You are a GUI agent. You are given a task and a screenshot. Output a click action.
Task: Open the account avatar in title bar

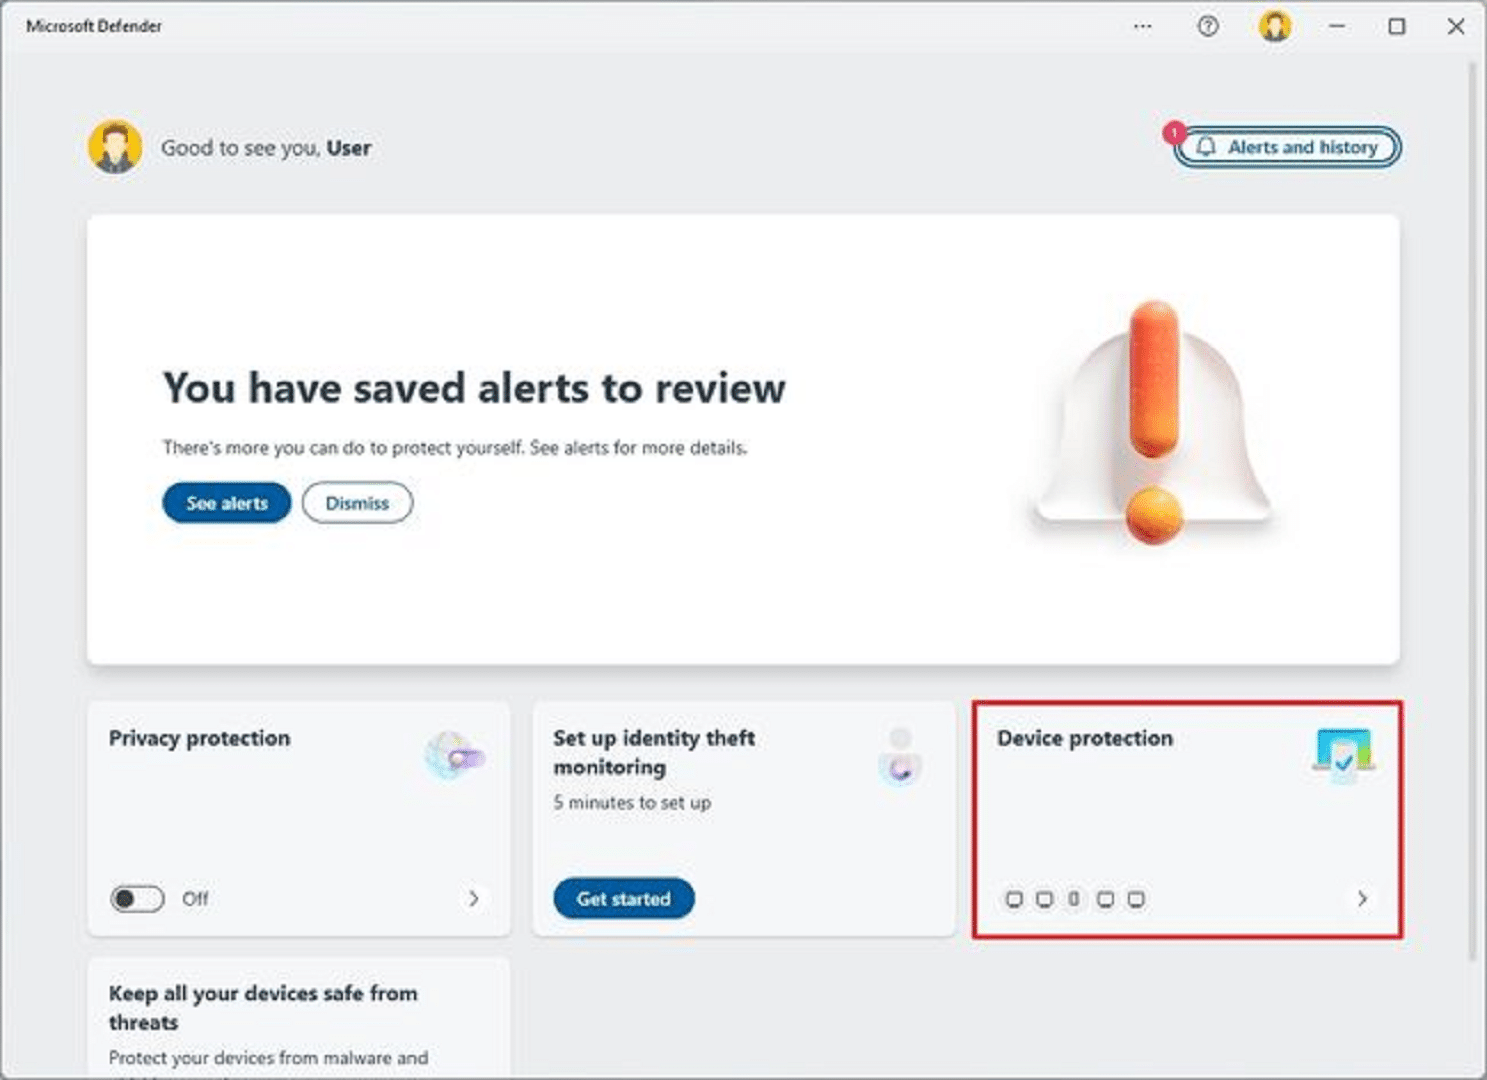point(1275,26)
